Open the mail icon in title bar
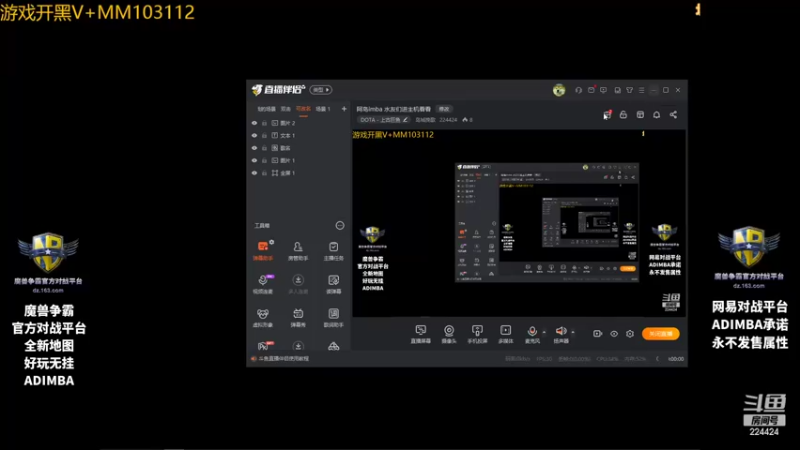 click(x=591, y=90)
